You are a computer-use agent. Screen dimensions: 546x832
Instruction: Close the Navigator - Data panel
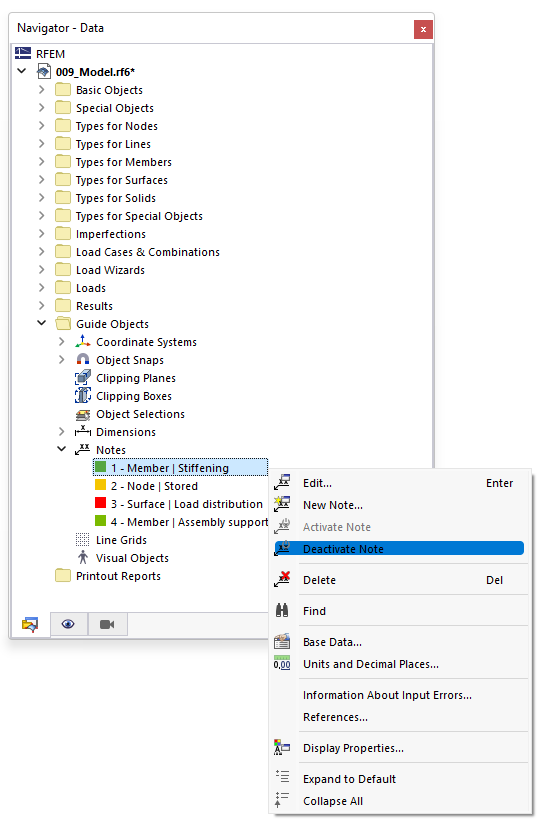pos(423,29)
